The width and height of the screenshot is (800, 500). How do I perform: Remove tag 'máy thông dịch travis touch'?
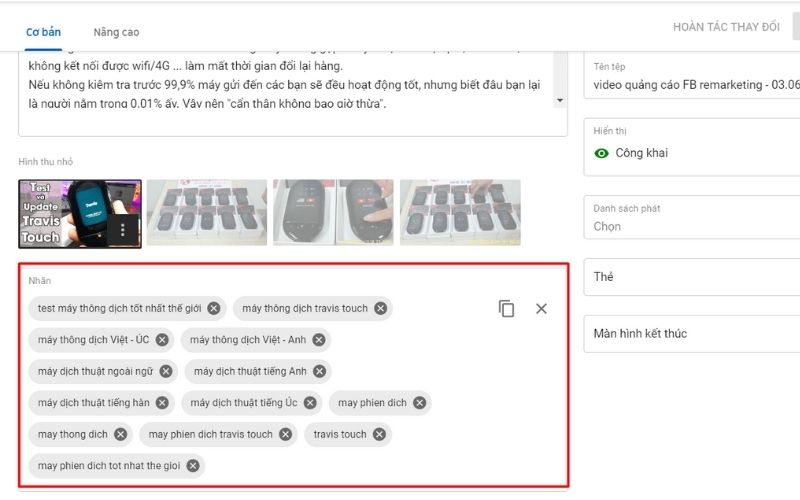click(381, 308)
